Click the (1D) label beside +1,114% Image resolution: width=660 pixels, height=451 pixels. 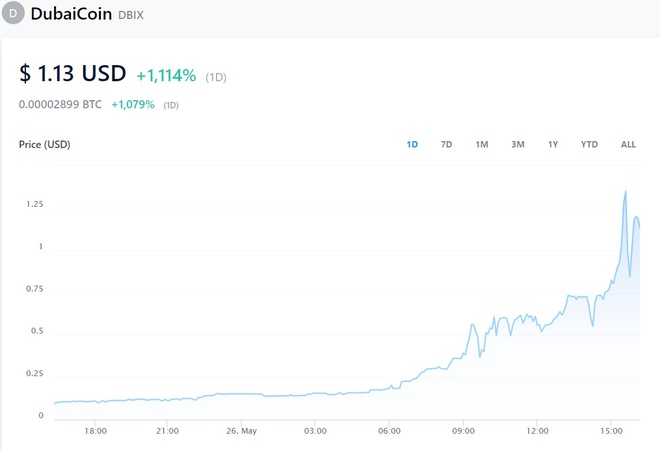point(216,77)
